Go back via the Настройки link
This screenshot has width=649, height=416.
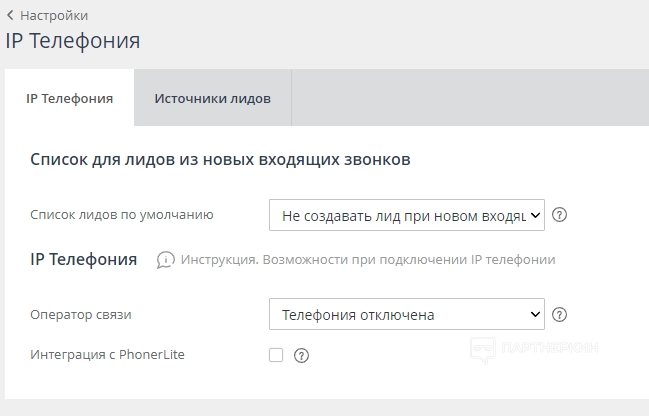point(54,15)
